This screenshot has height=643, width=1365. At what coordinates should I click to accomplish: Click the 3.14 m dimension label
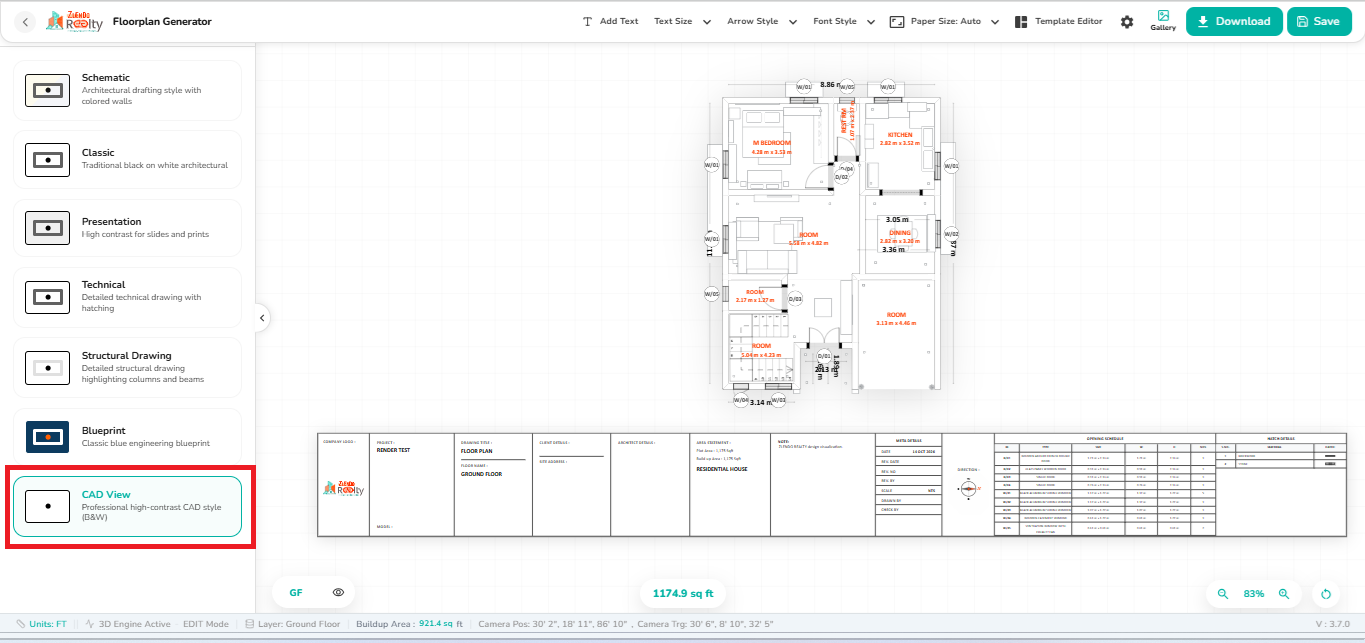pyautogui.click(x=761, y=402)
